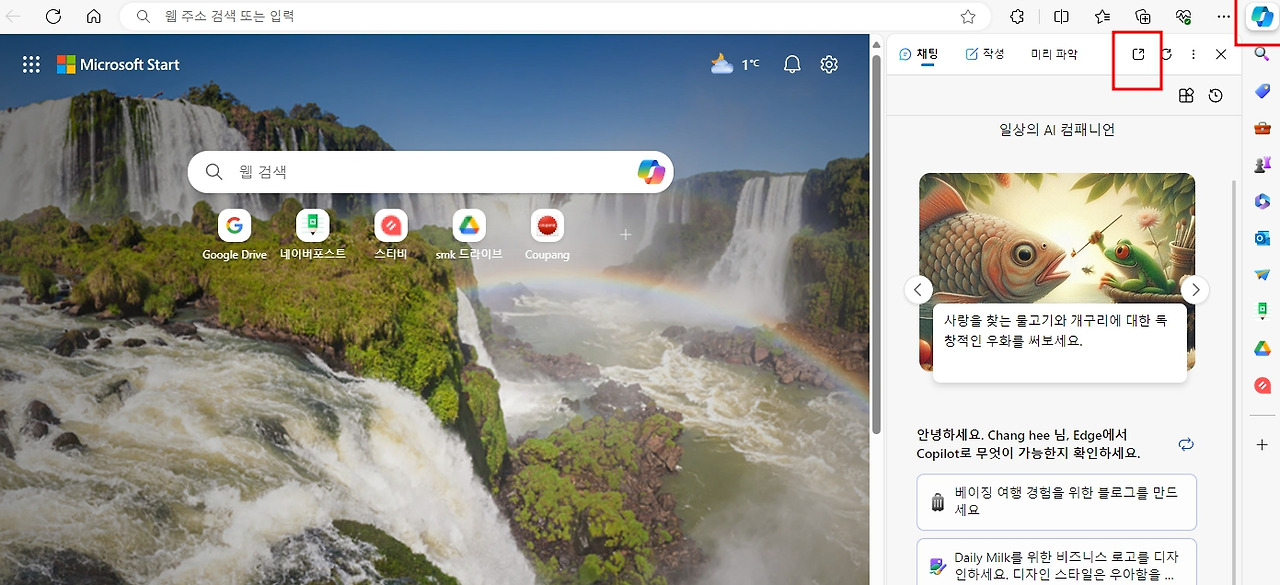Open Copilot plugins icon
1280x585 pixels.
[1186, 96]
